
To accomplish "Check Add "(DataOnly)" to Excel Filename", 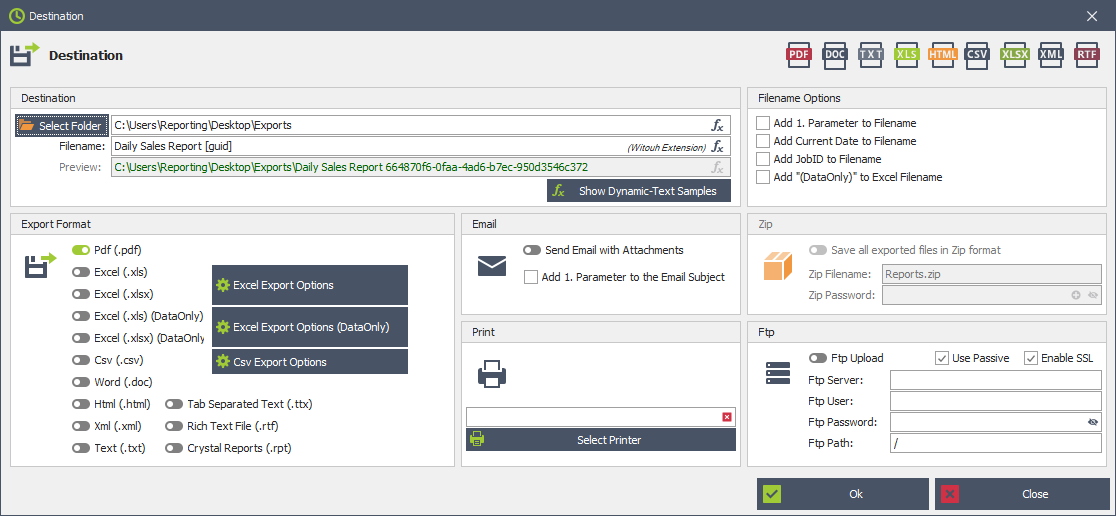I will click(x=763, y=177).
